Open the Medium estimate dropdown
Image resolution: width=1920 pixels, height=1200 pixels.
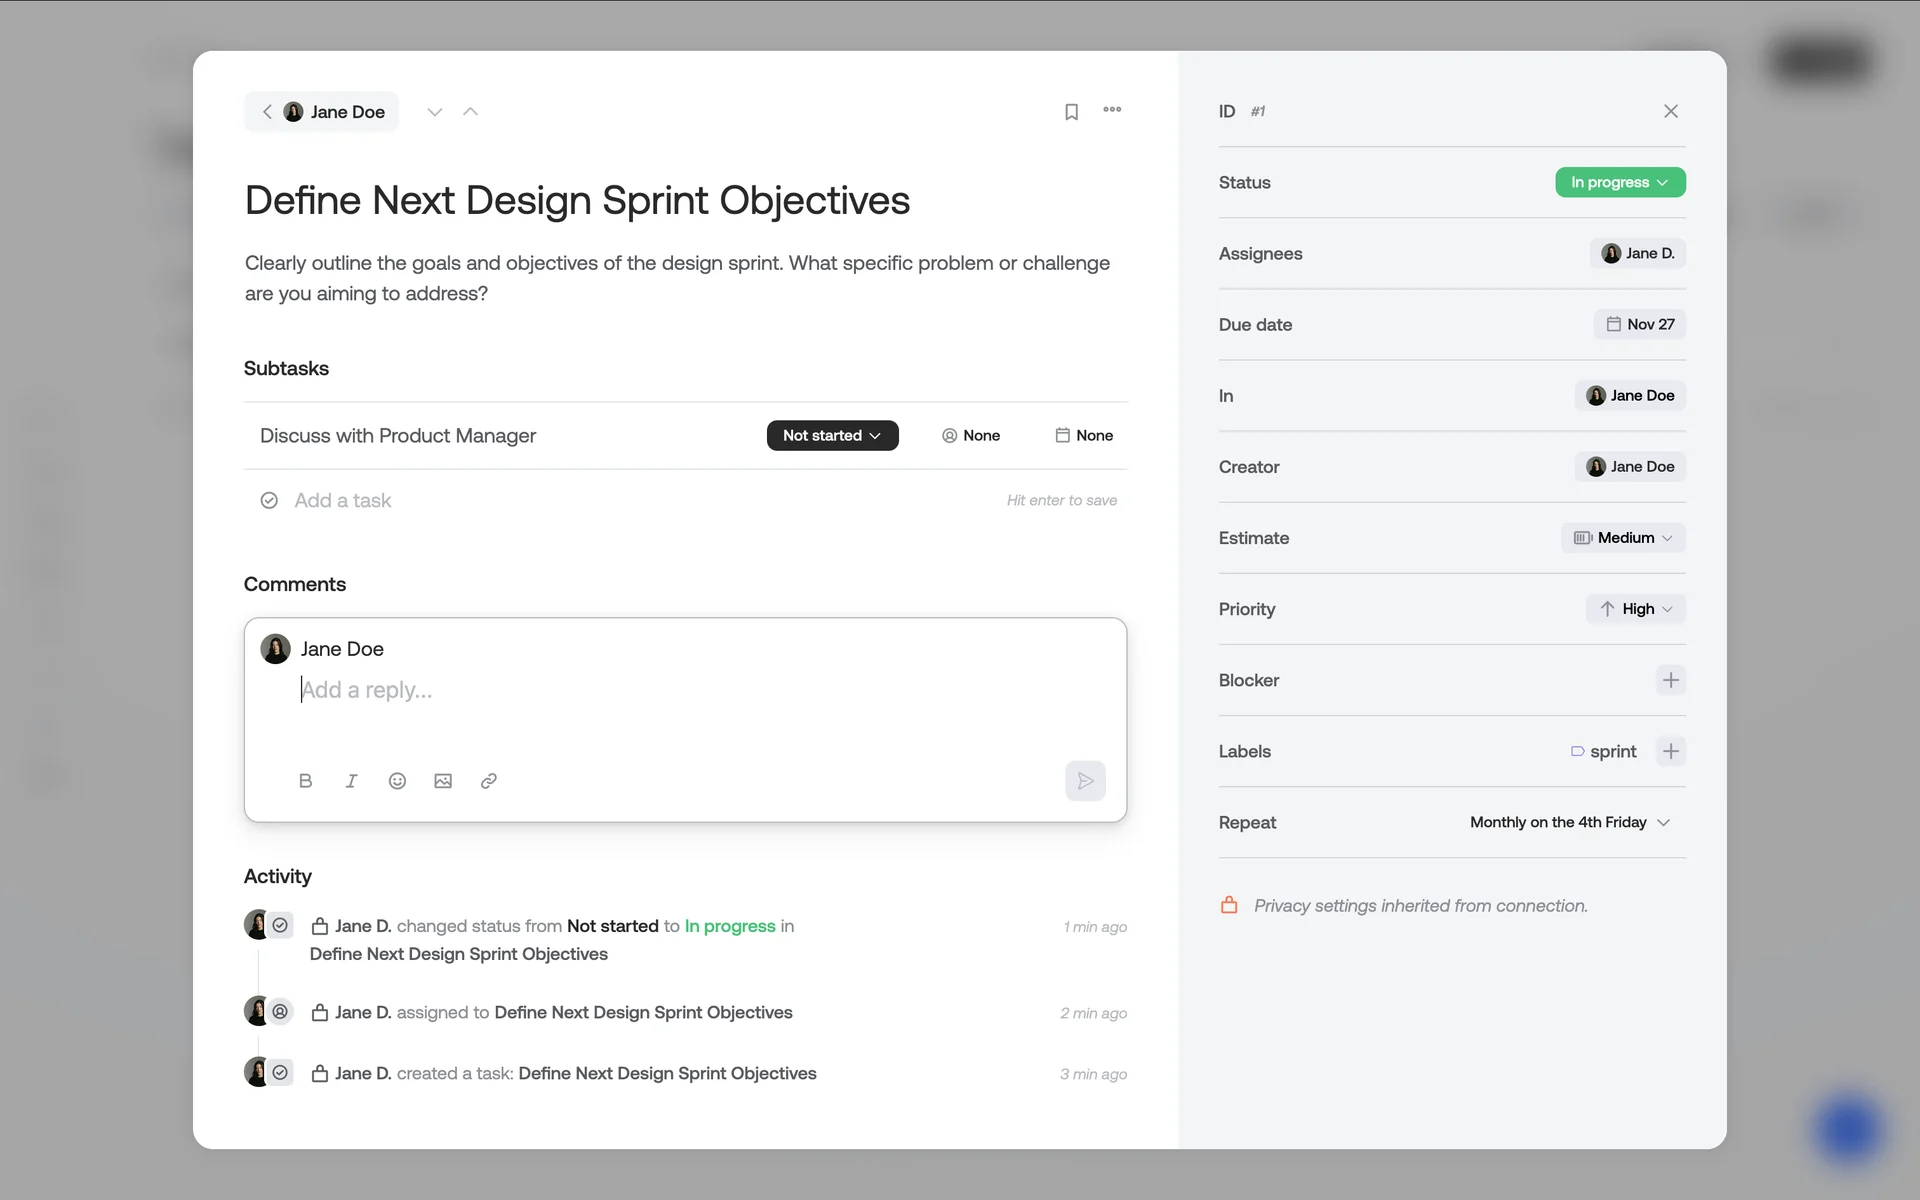click(1623, 538)
